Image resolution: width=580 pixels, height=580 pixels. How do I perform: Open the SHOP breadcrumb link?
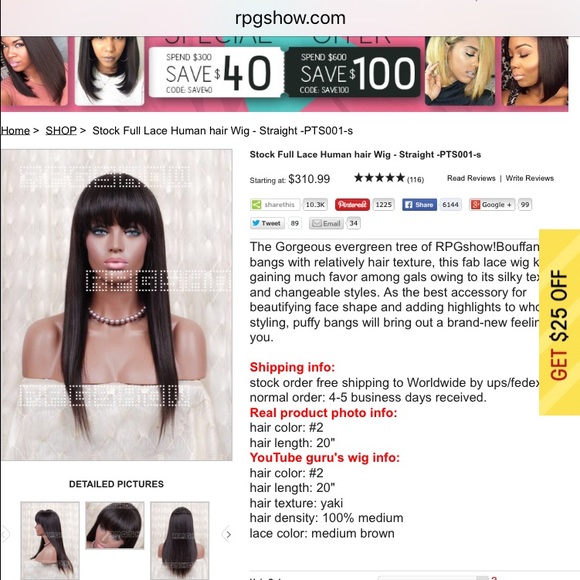tap(61, 131)
